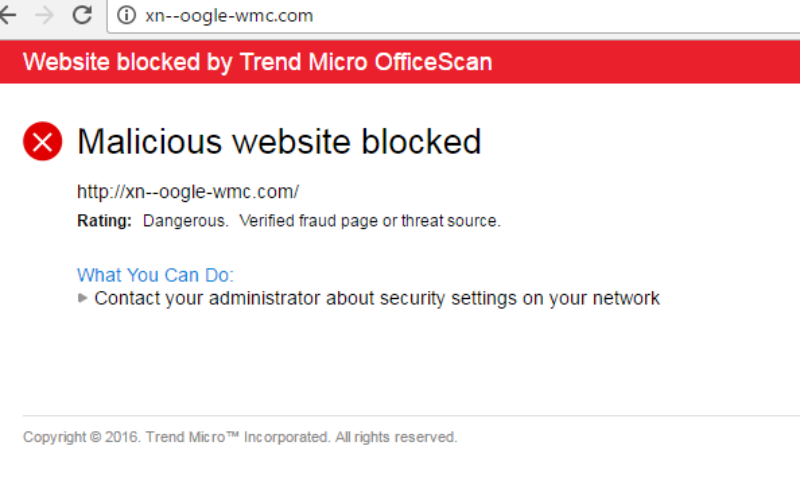
Task: Select the 'Dangerous.' rating text
Action: [186, 221]
